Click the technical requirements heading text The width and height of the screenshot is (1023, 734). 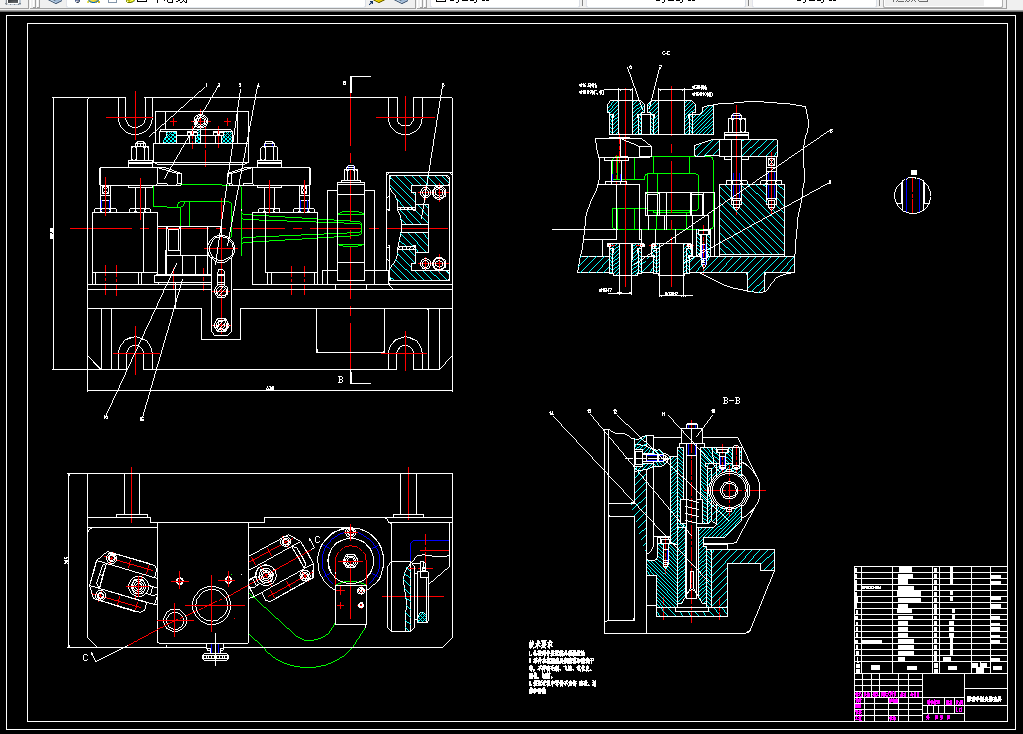[541, 645]
